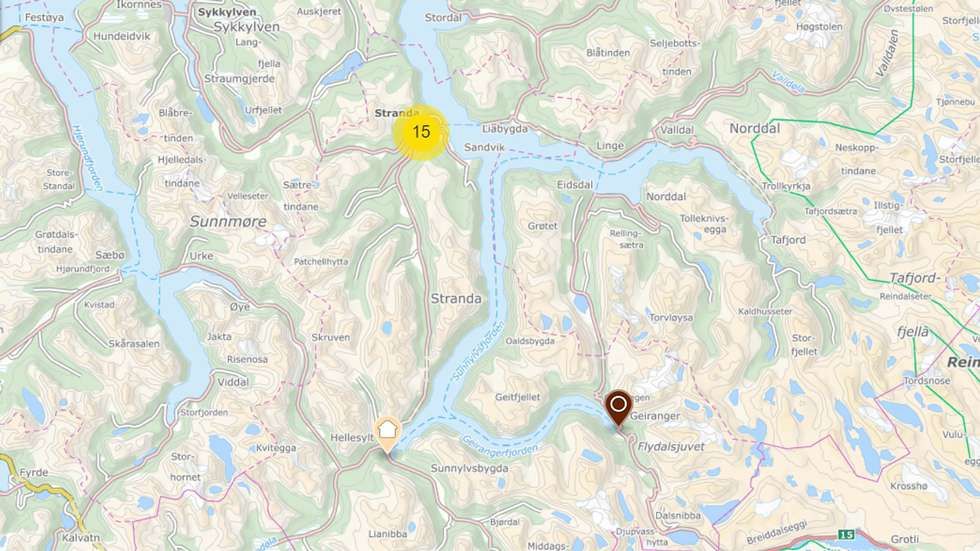The height and width of the screenshot is (551, 980).
Task: Click the Hjørundfjorden fjord label
Action: pos(88,158)
